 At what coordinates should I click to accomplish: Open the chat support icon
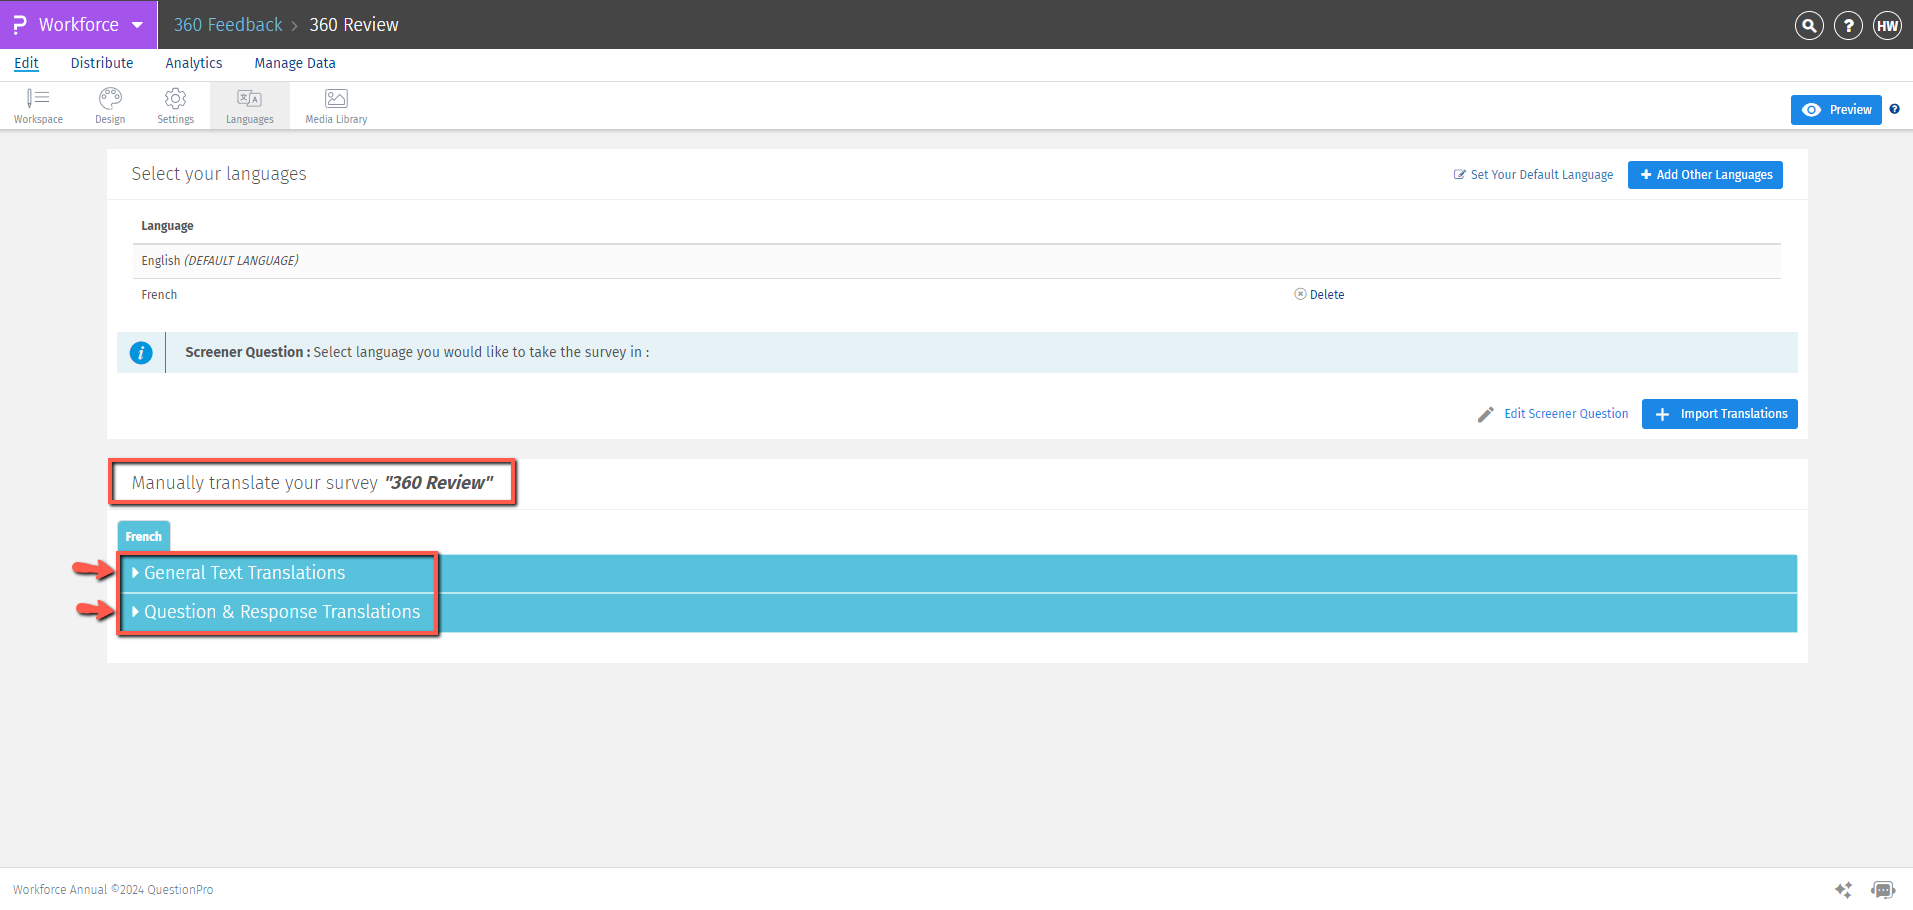tap(1883, 889)
